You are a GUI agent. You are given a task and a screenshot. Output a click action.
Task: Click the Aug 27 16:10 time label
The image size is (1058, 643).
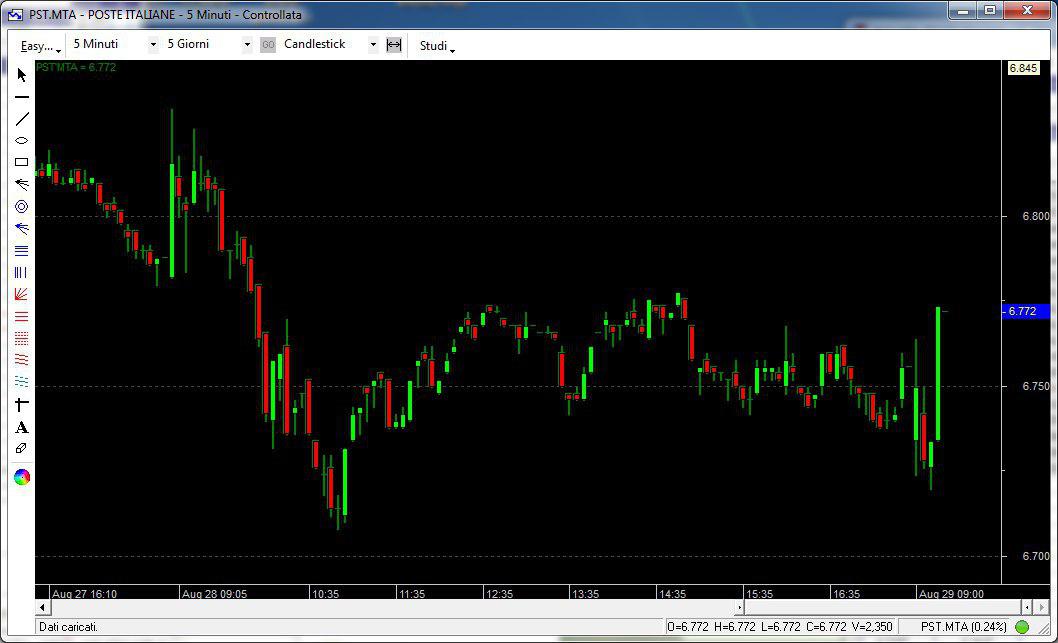(84, 594)
